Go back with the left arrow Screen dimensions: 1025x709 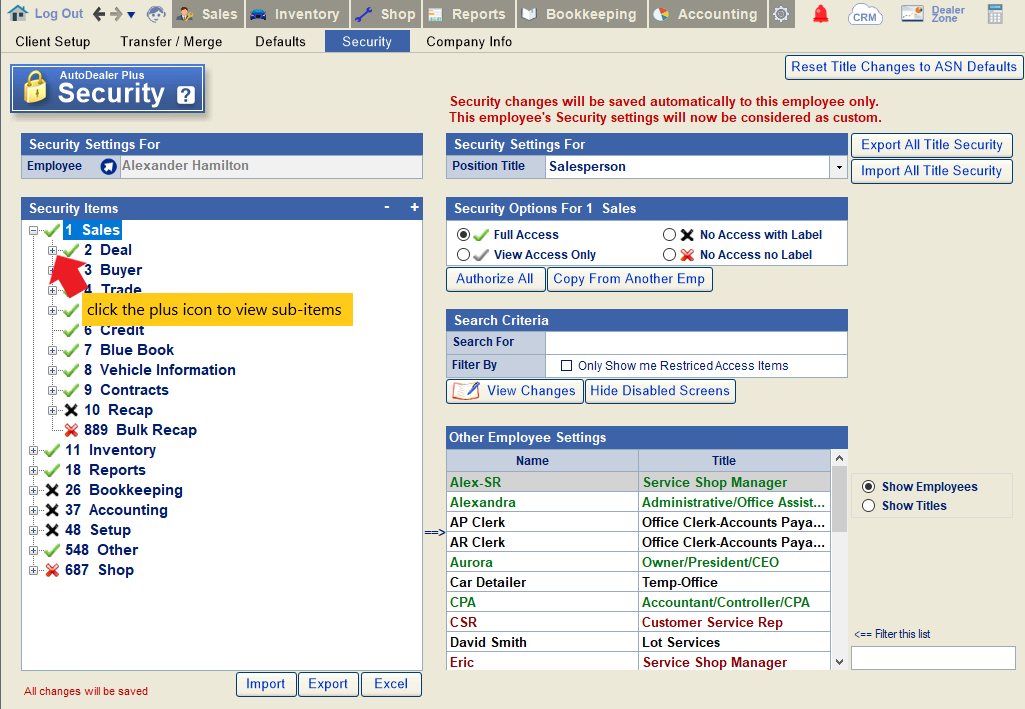(99, 14)
